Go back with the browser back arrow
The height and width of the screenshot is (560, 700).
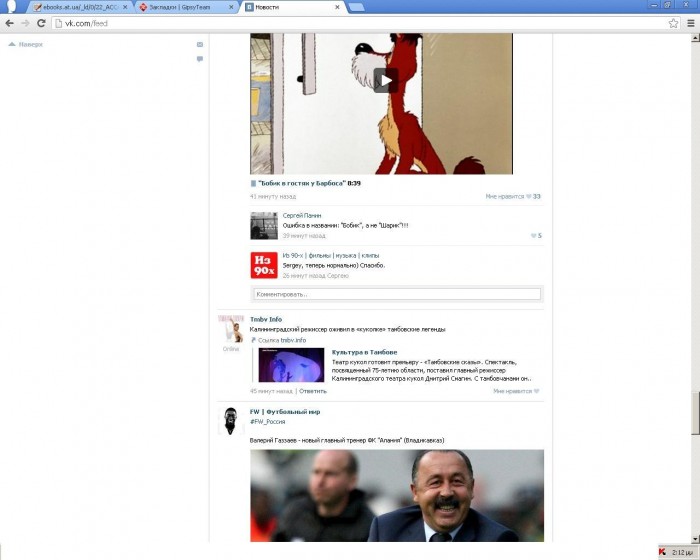click(x=9, y=23)
